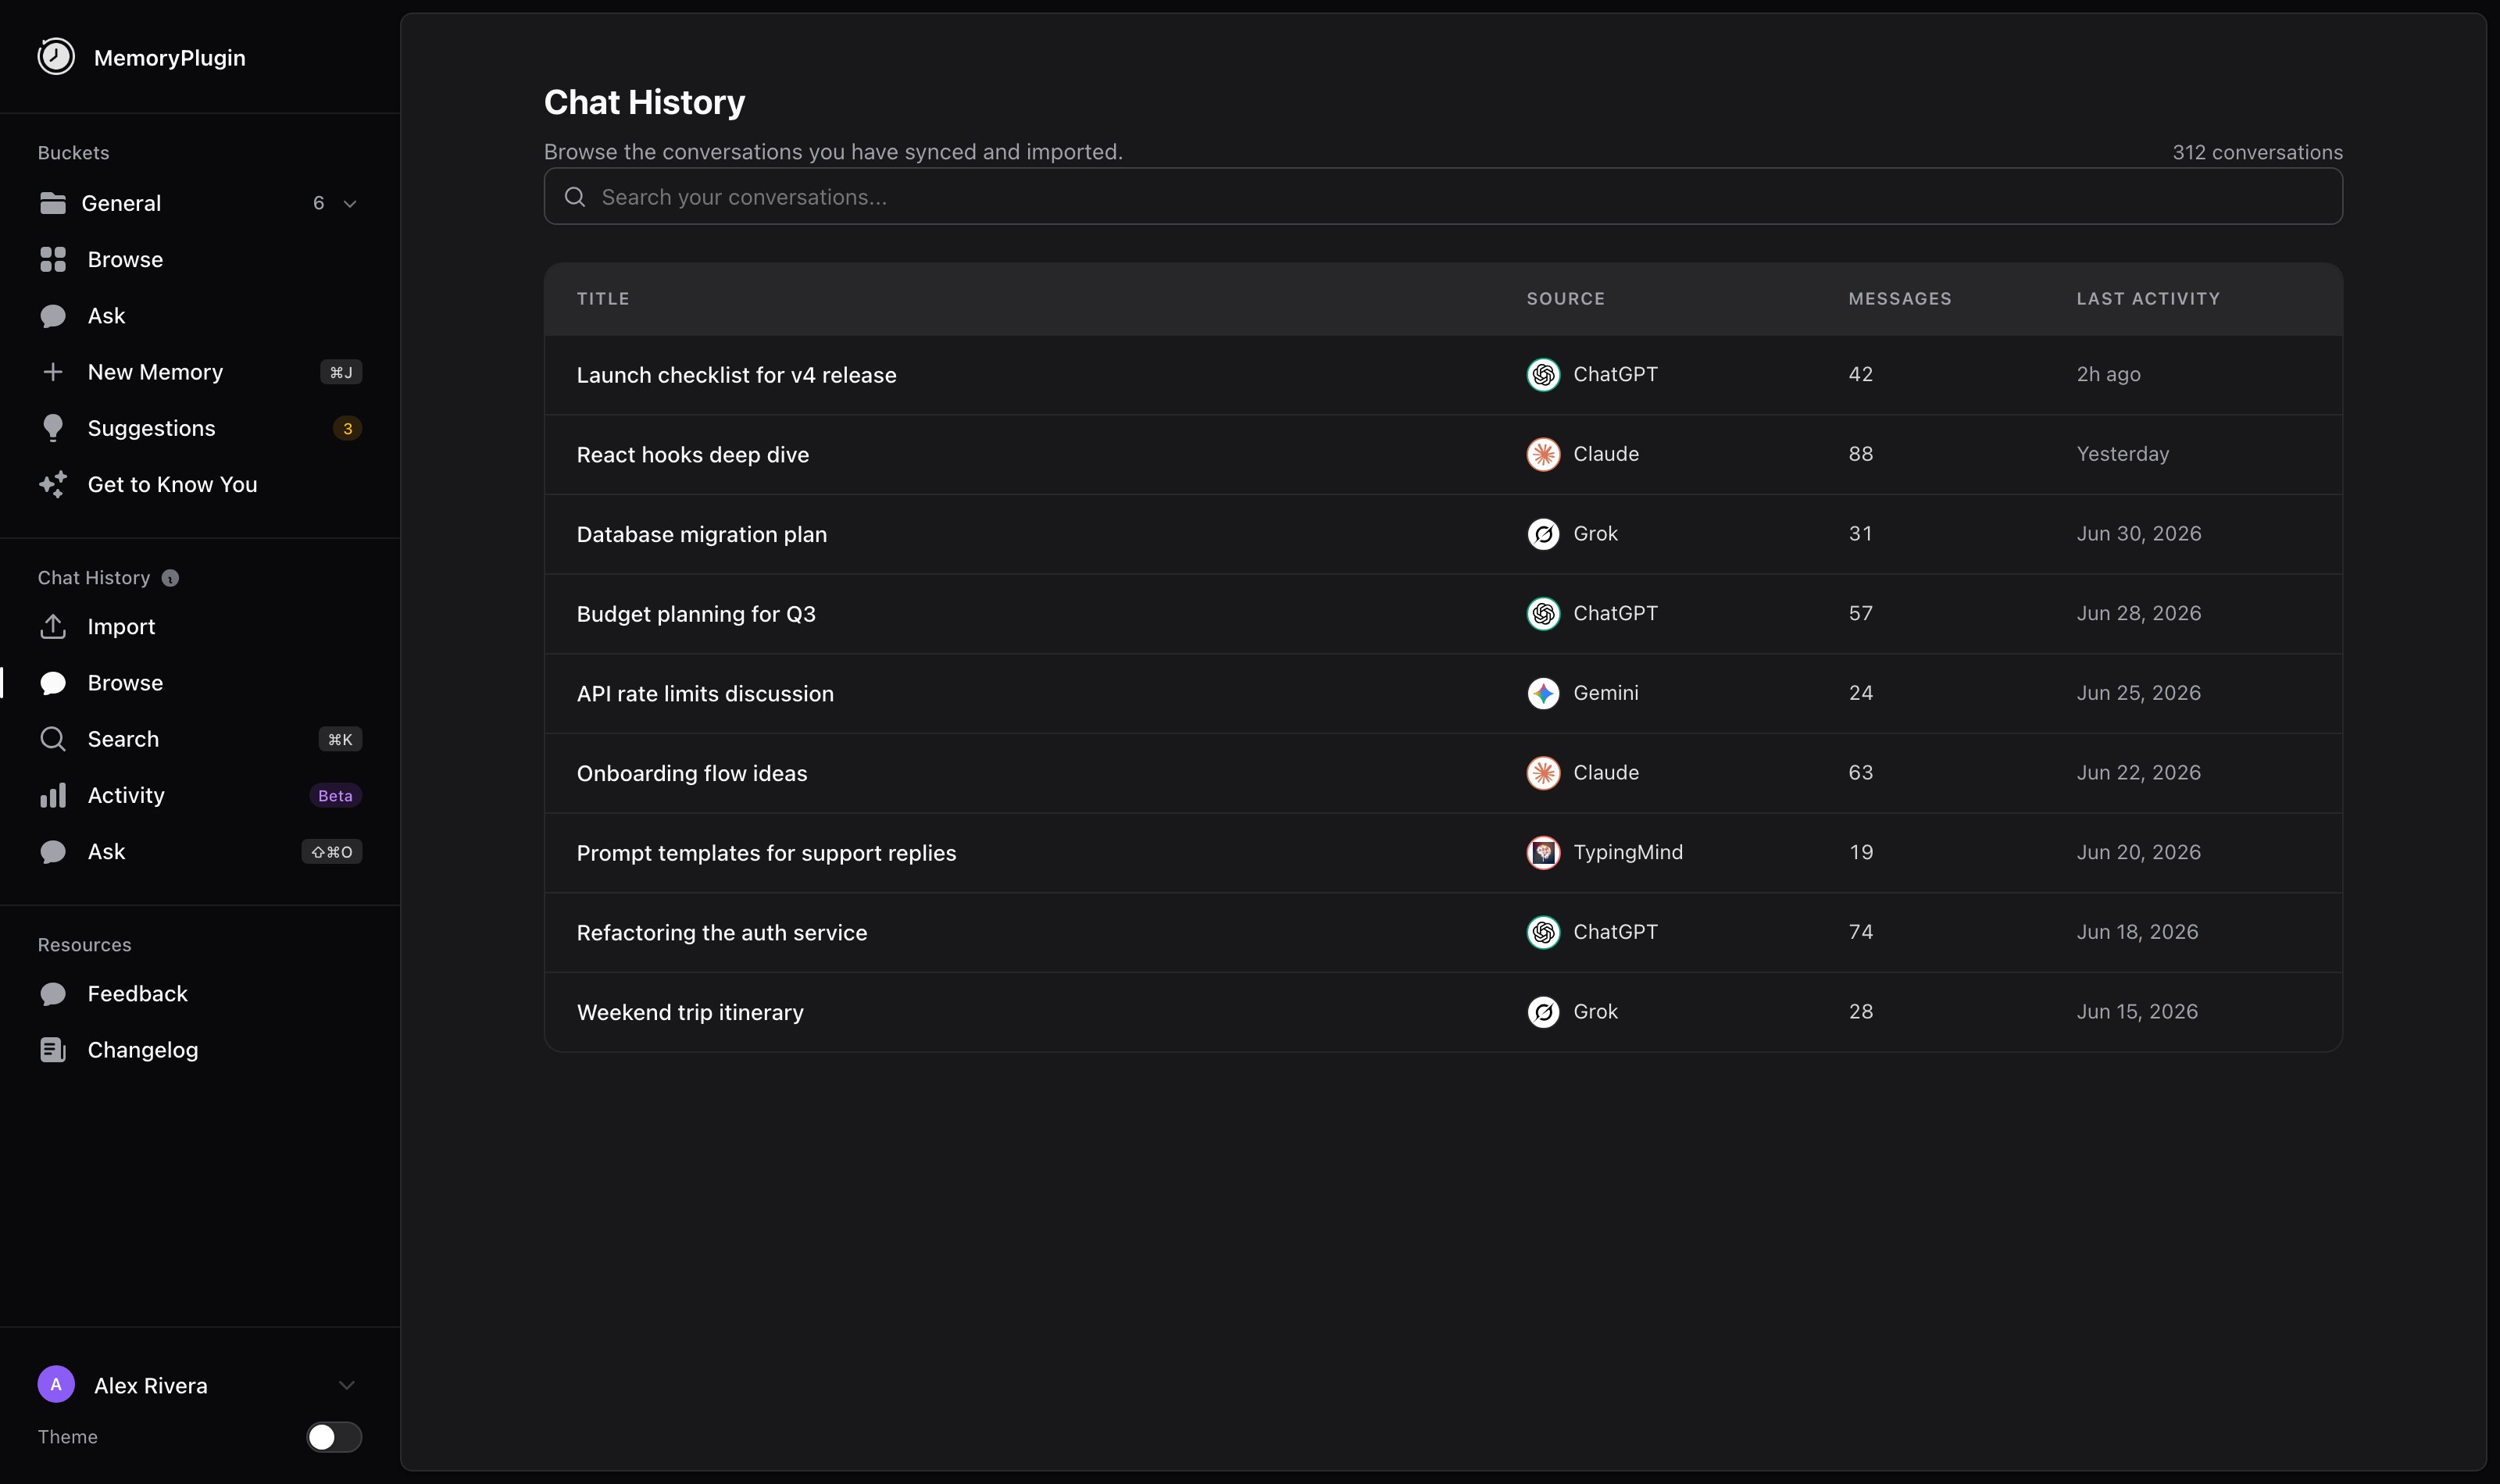Click the Browse grid icon under Buckets

coord(53,259)
